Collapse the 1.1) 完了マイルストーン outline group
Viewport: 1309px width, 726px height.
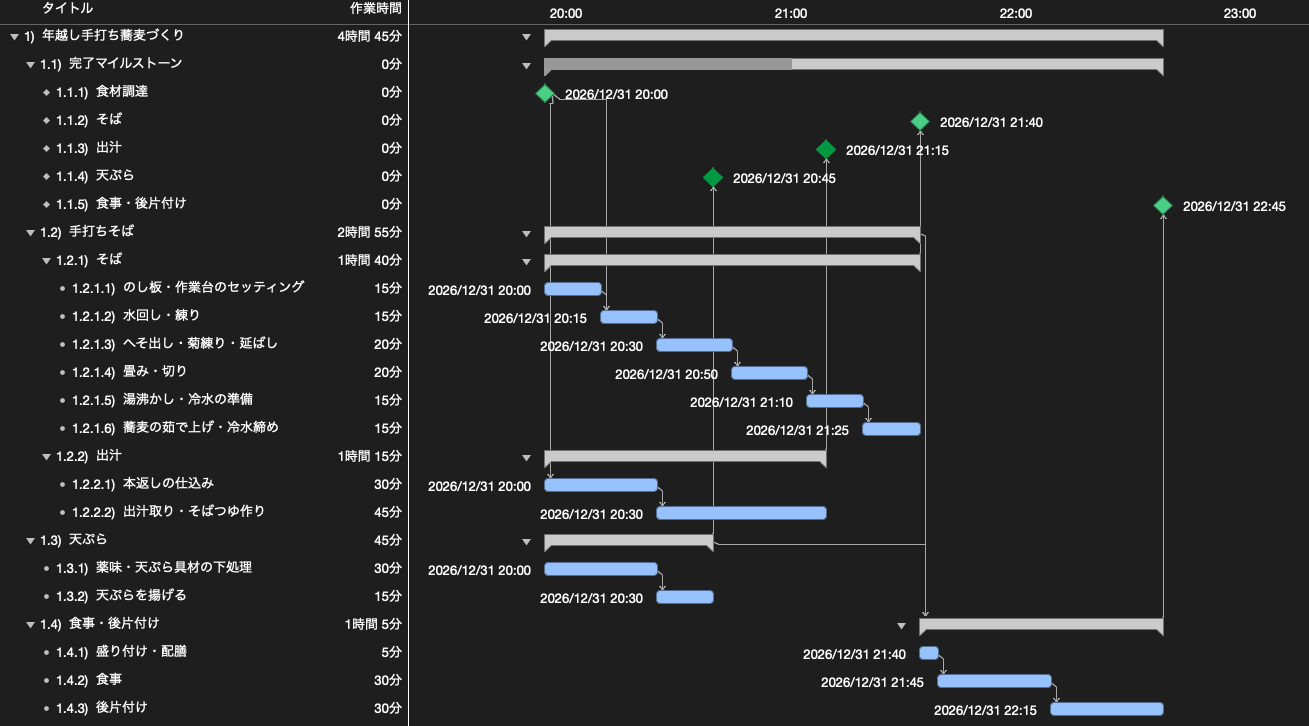coord(30,64)
